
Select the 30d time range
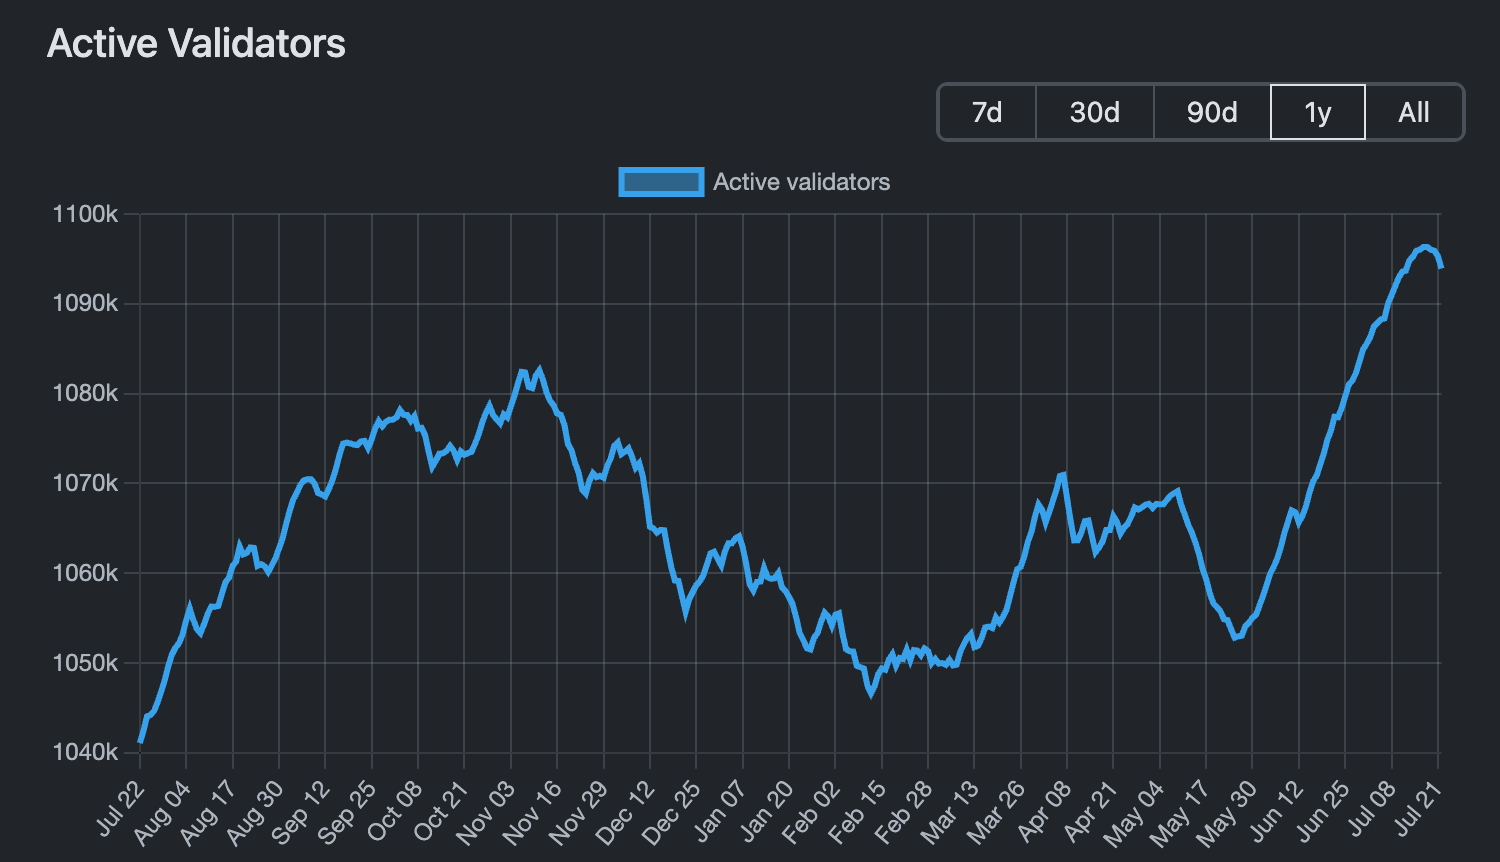(x=1093, y=112)
